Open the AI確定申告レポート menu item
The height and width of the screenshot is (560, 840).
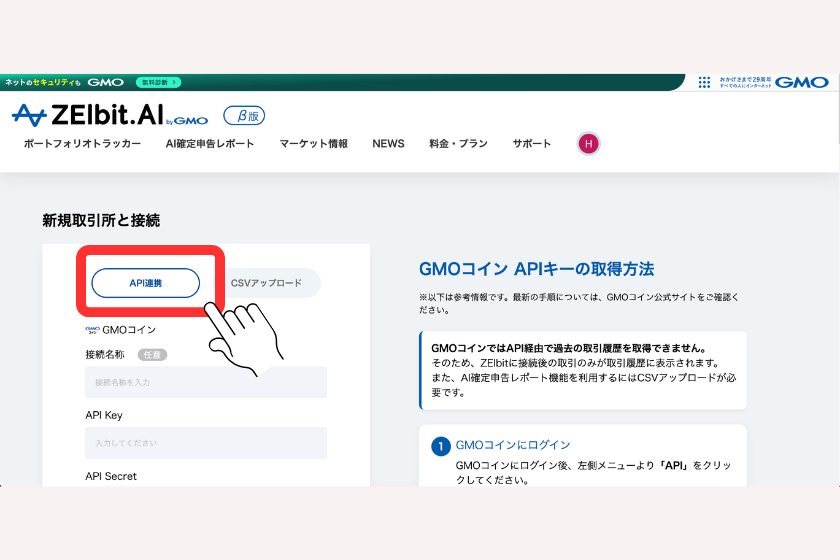[210, 144]
